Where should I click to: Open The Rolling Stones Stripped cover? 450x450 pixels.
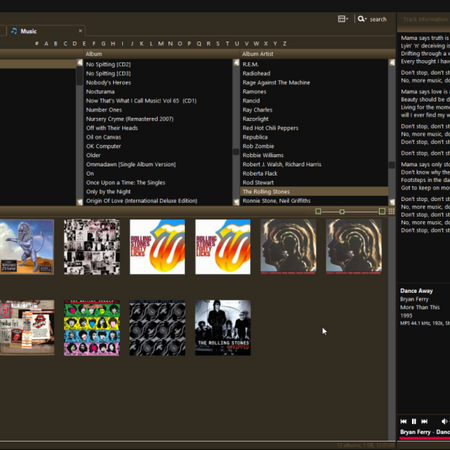pos(223,328)
